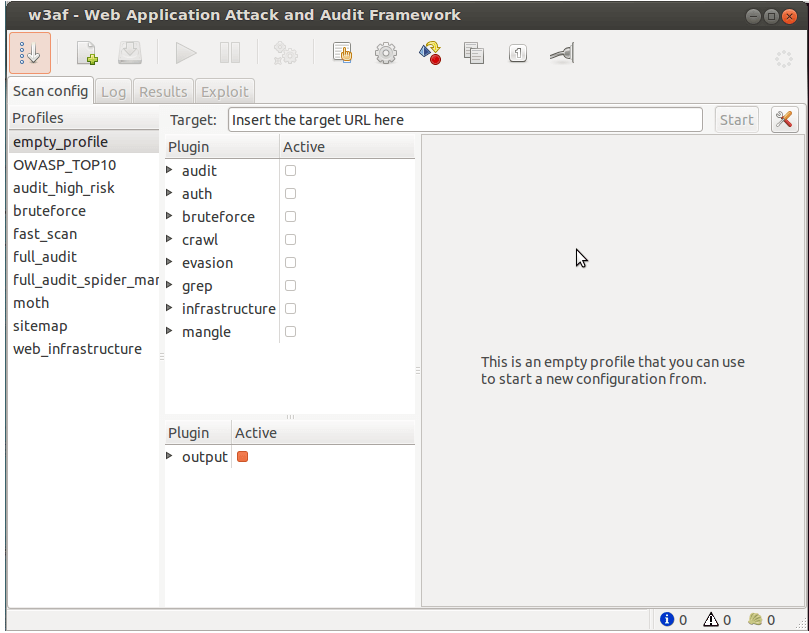Expand the mangle plugin tree

coord(169,331)
